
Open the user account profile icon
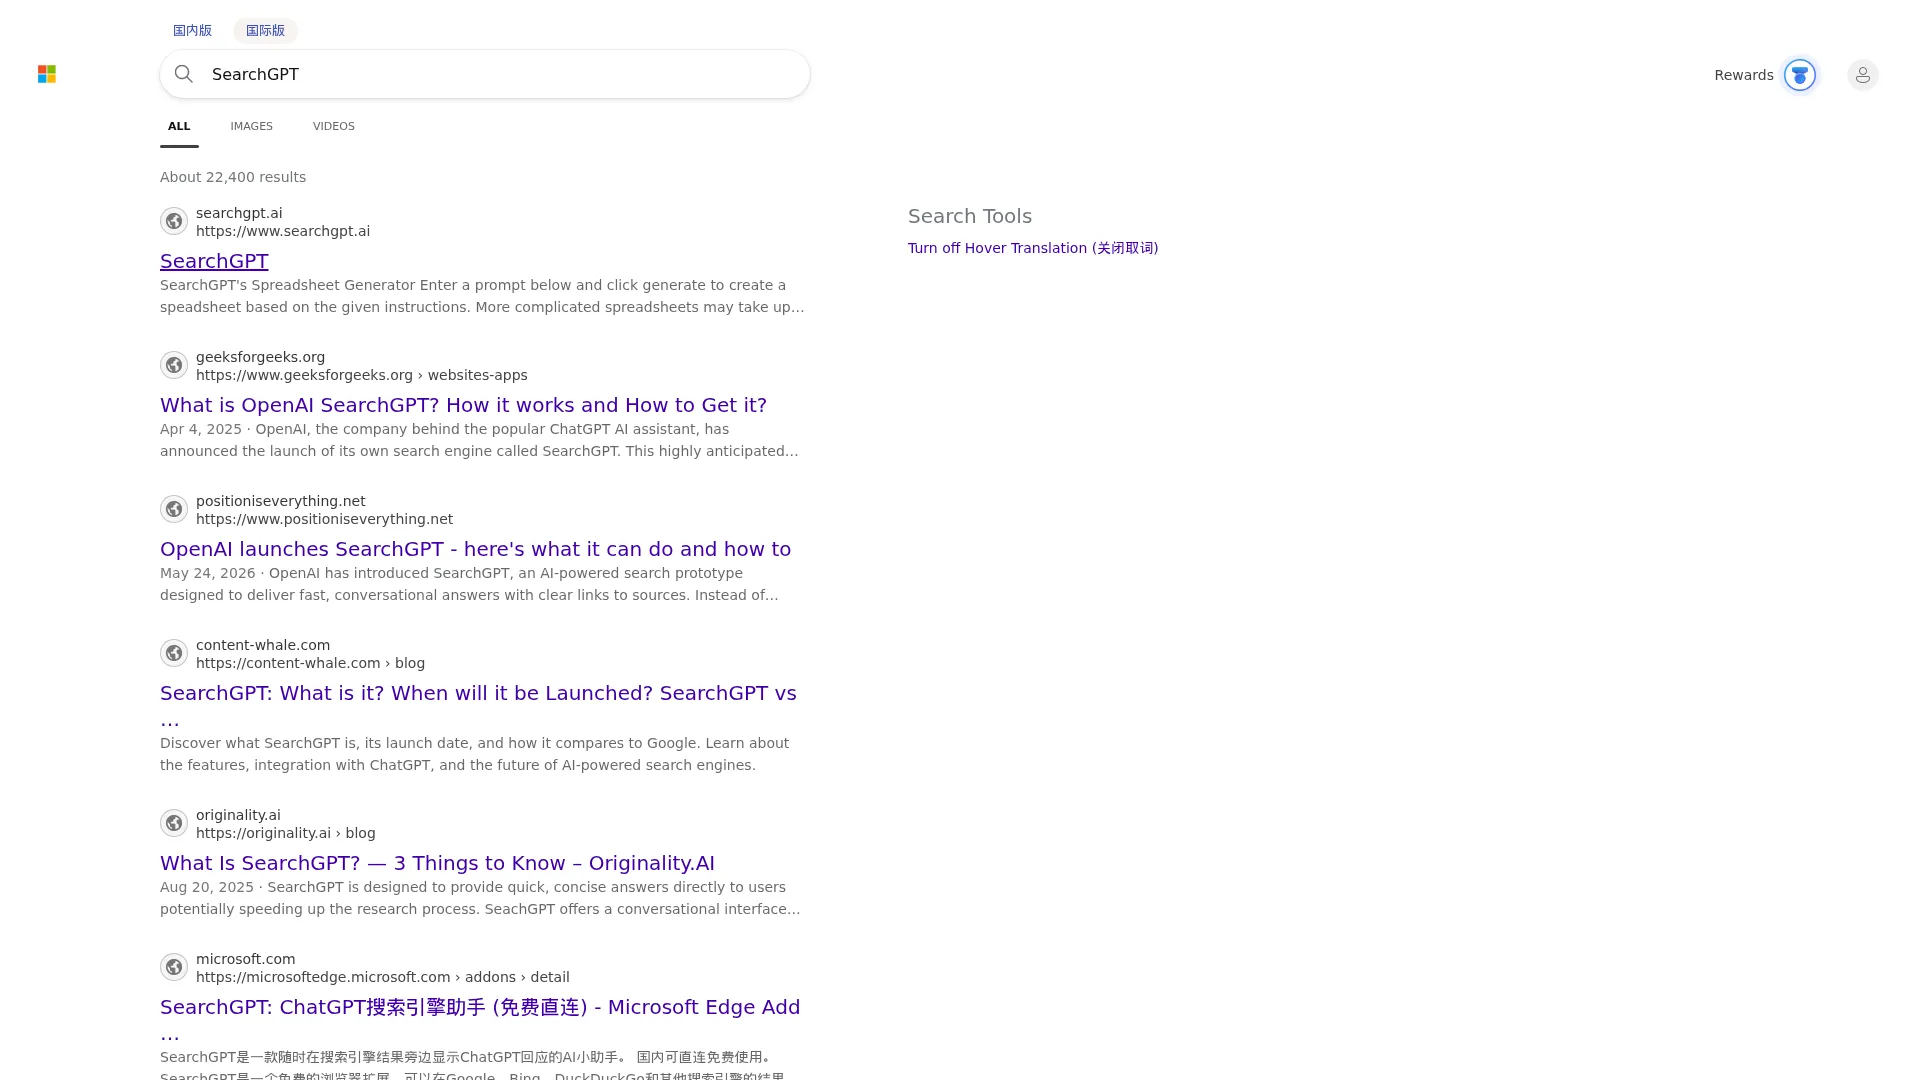point(1863,75)
